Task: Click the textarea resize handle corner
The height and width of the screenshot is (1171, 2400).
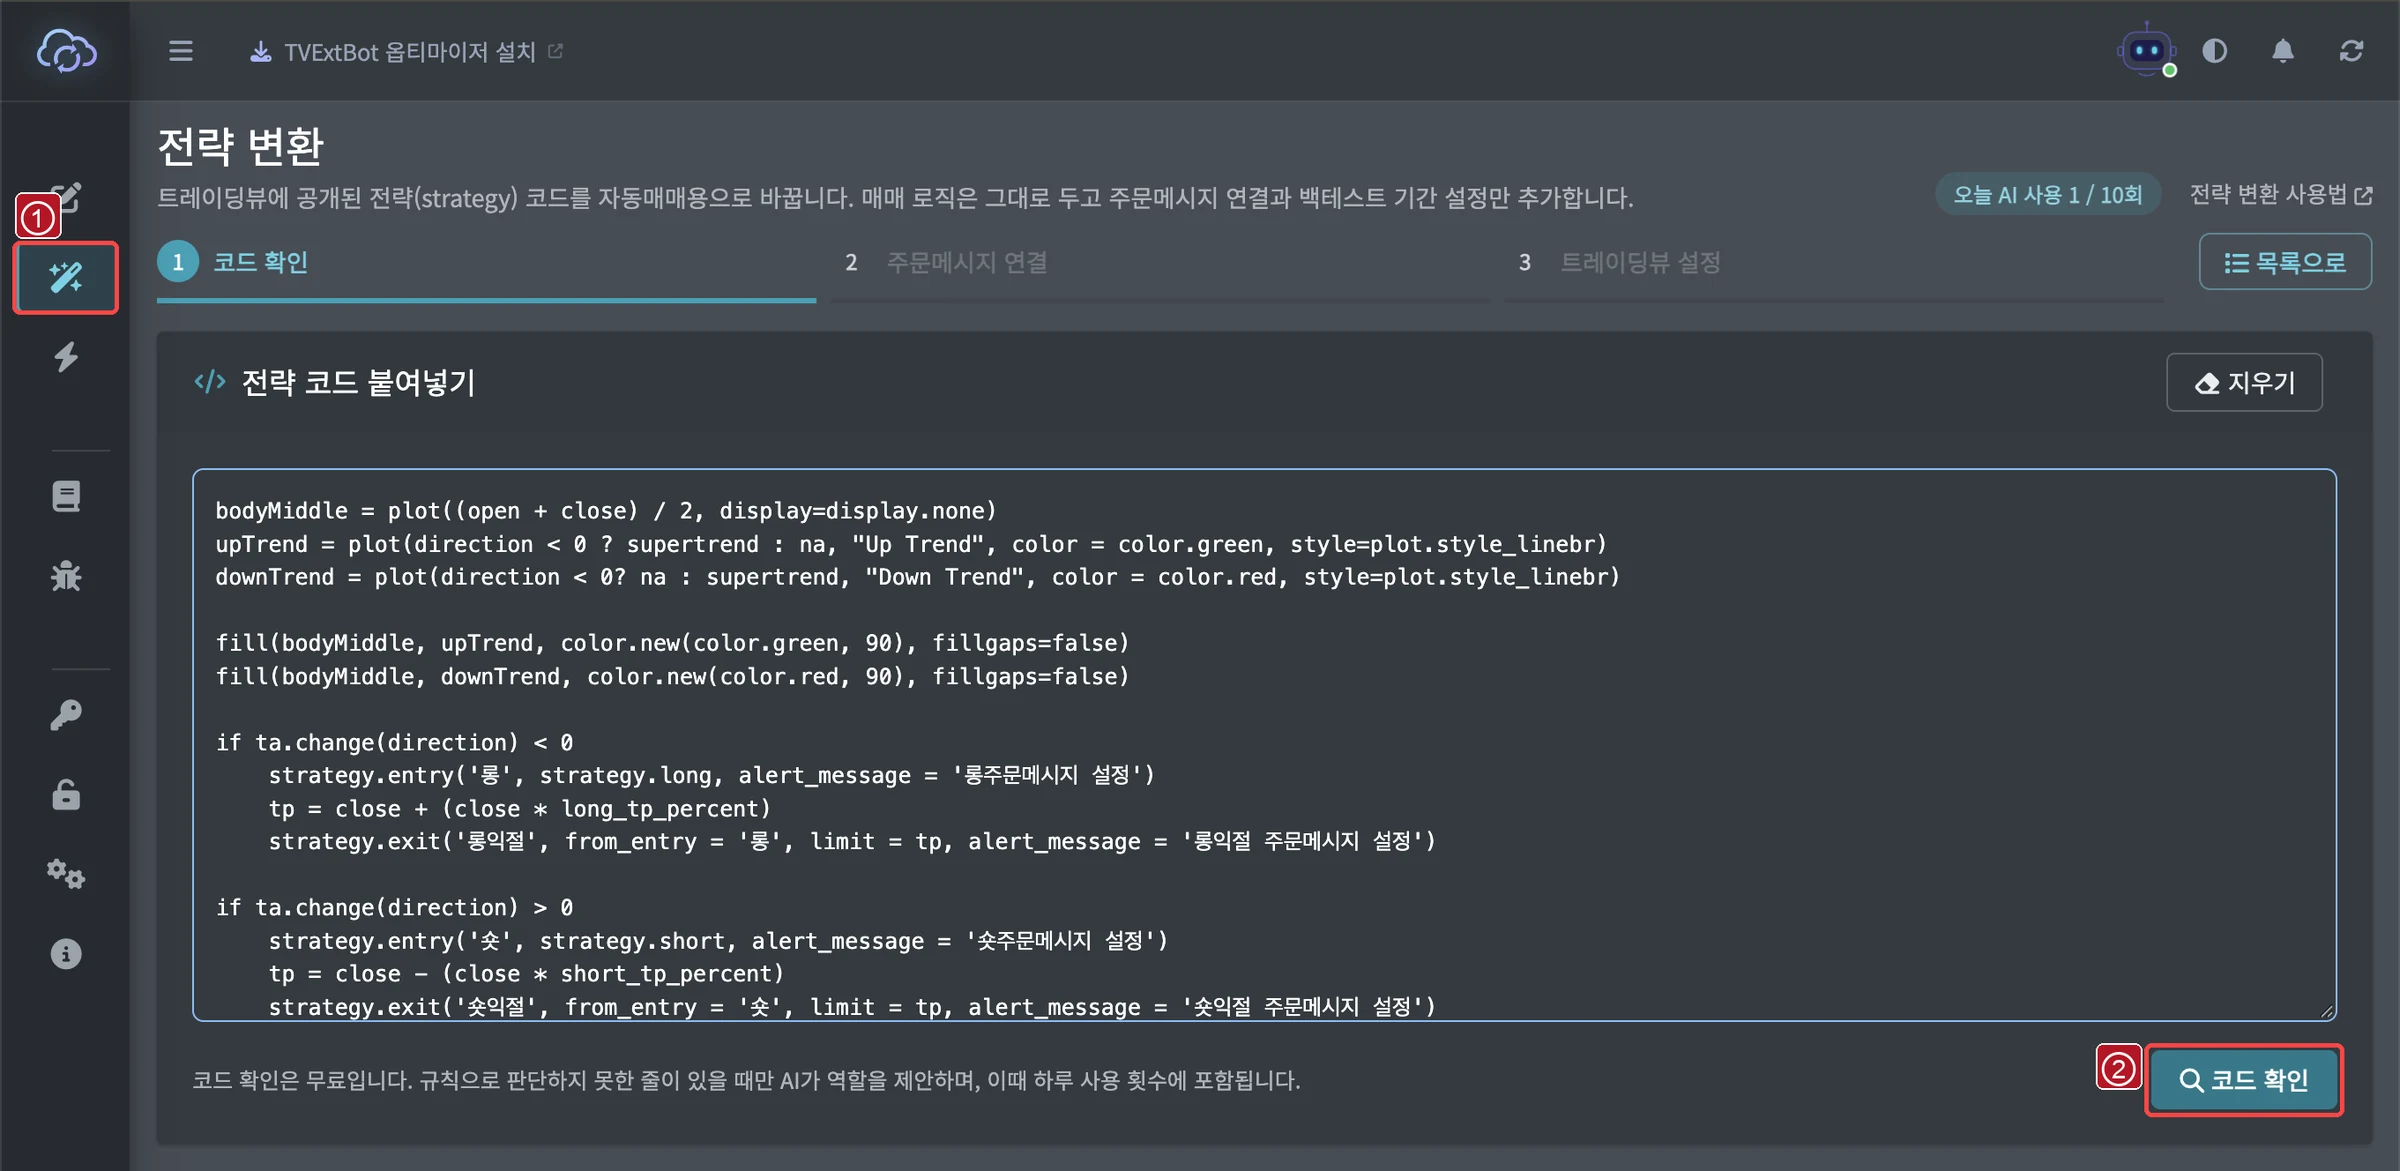Action: [x=2326, y=1011]
